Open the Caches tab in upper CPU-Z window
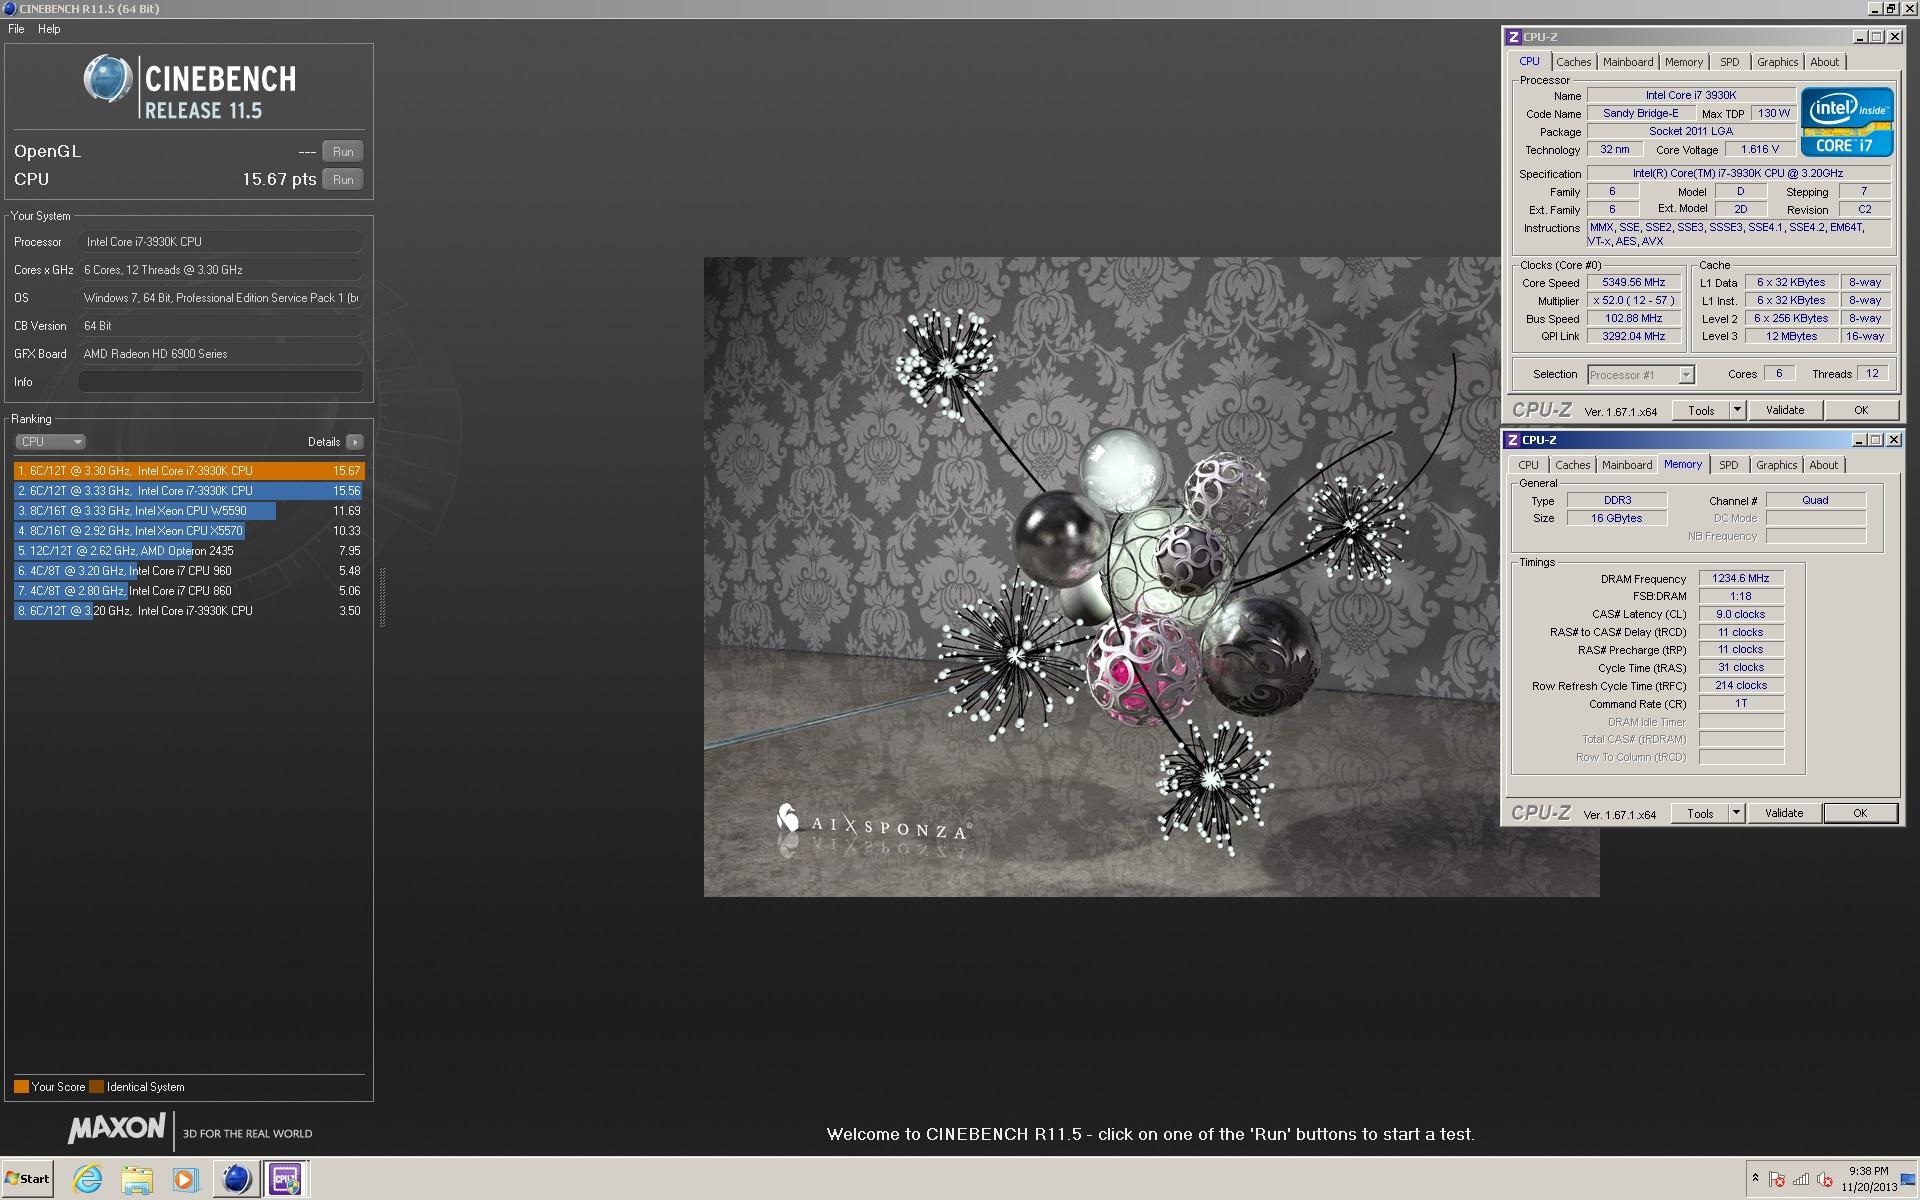 [1573, 62]
